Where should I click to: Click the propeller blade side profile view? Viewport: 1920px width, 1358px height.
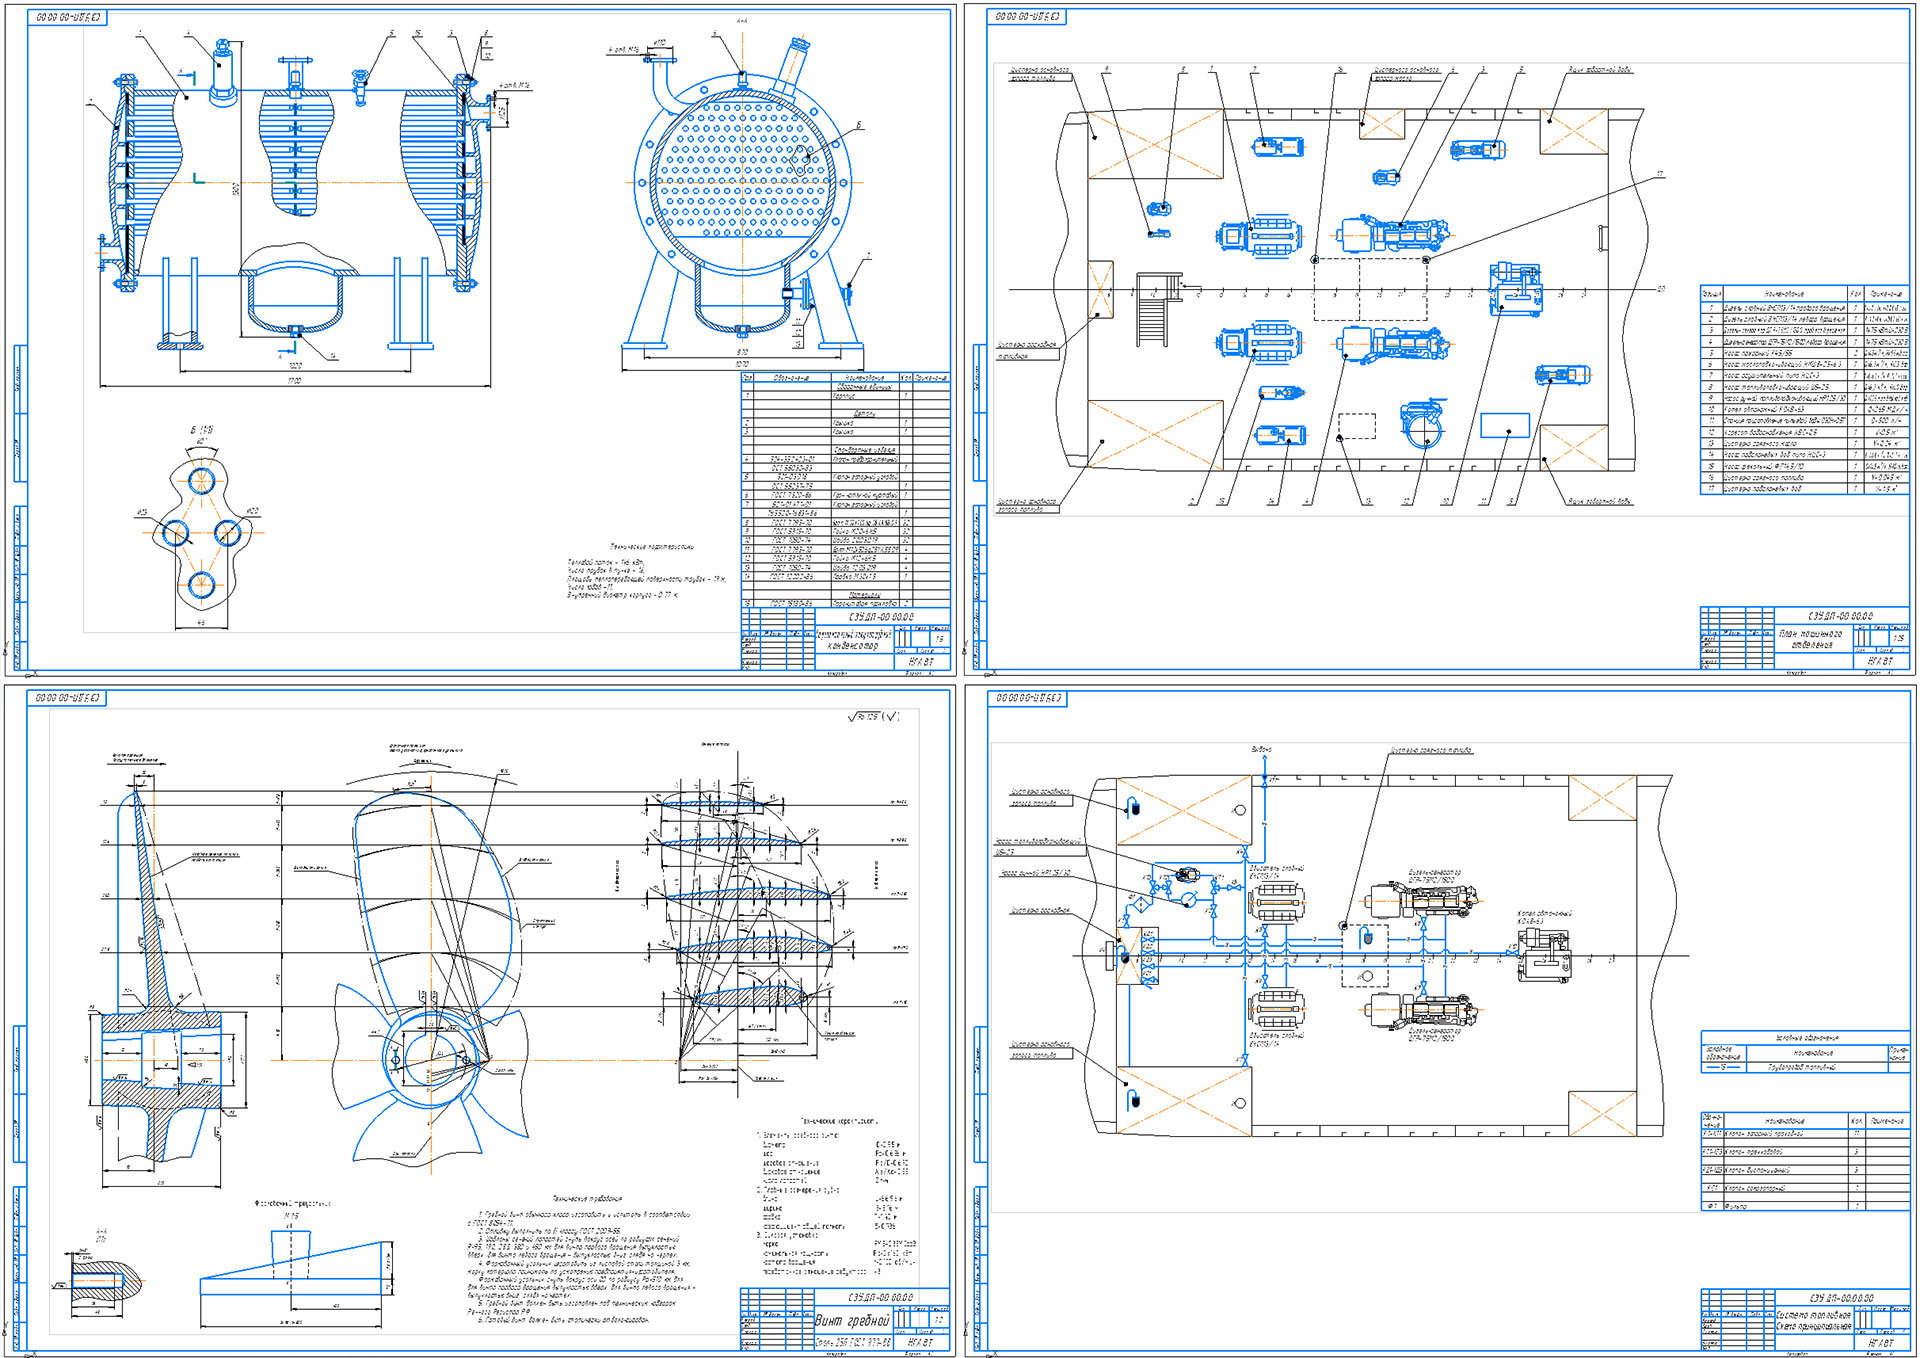(x=150, y=900)
